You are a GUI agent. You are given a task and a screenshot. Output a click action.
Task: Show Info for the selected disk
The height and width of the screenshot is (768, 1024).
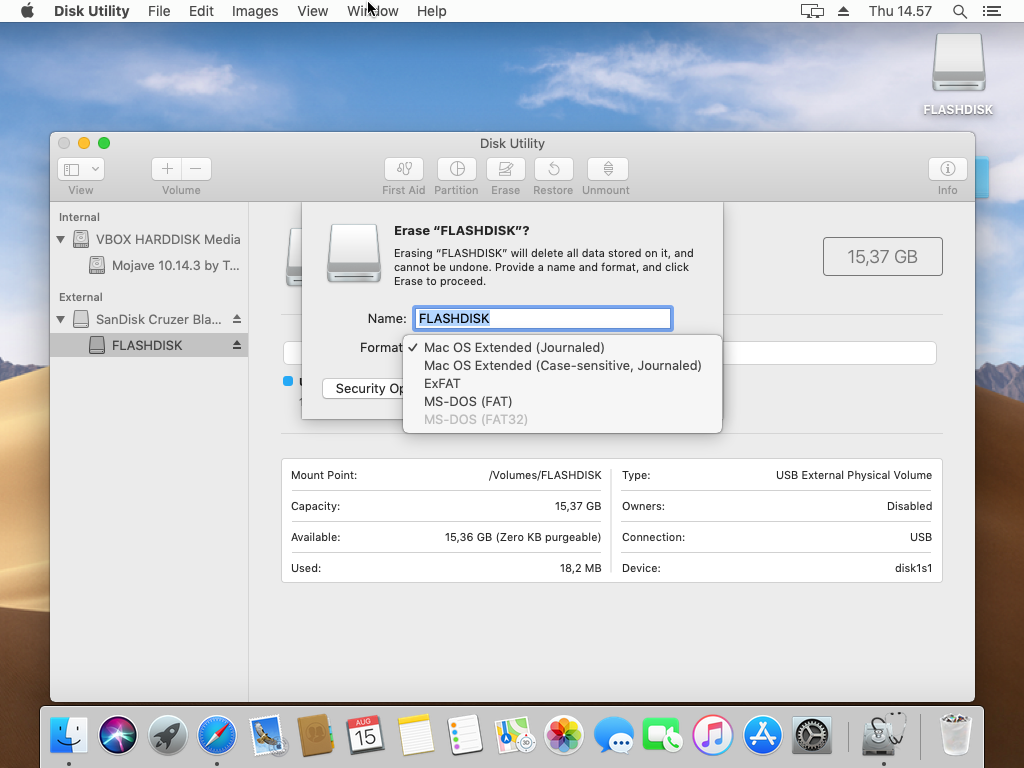click(946, 169)
